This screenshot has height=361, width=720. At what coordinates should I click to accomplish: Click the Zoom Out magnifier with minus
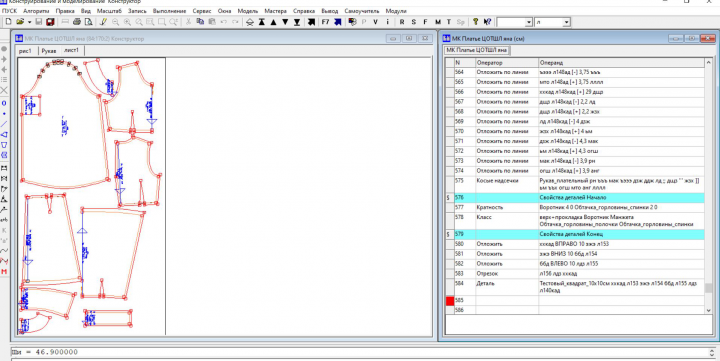[x=115, y=22]
